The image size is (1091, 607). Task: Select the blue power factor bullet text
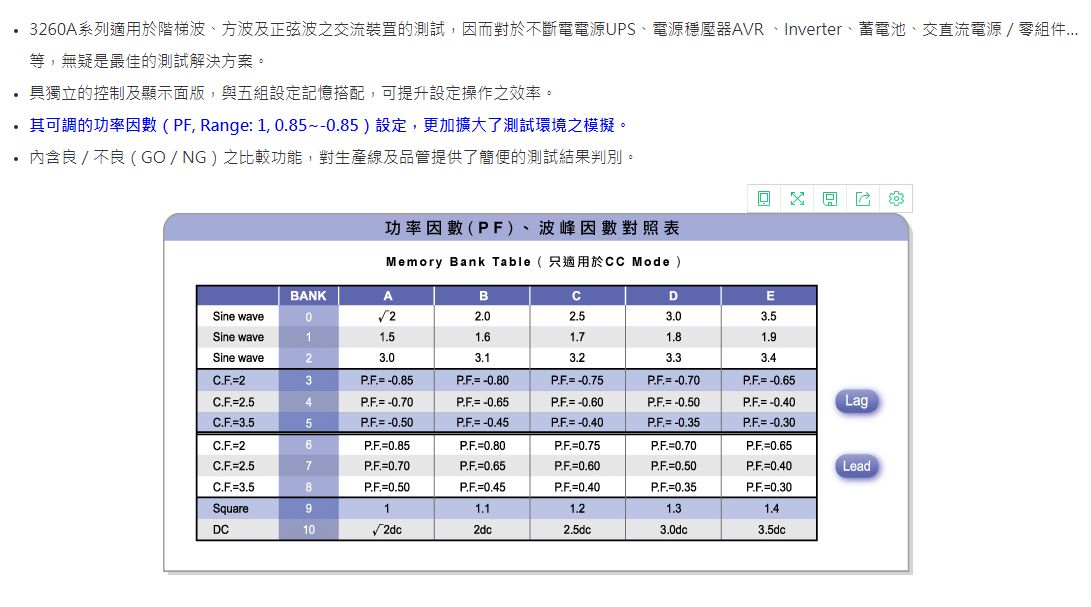[x=328, y=125]
